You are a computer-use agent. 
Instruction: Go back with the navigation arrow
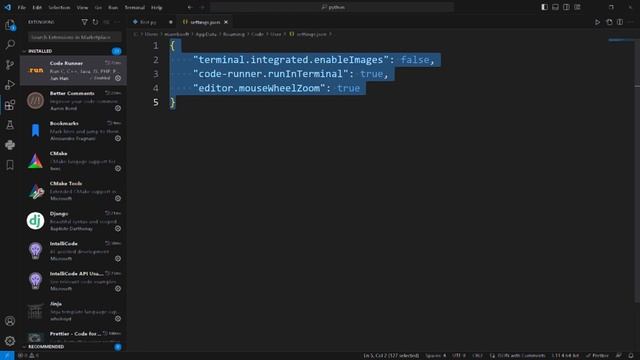(x=190, y=7)
